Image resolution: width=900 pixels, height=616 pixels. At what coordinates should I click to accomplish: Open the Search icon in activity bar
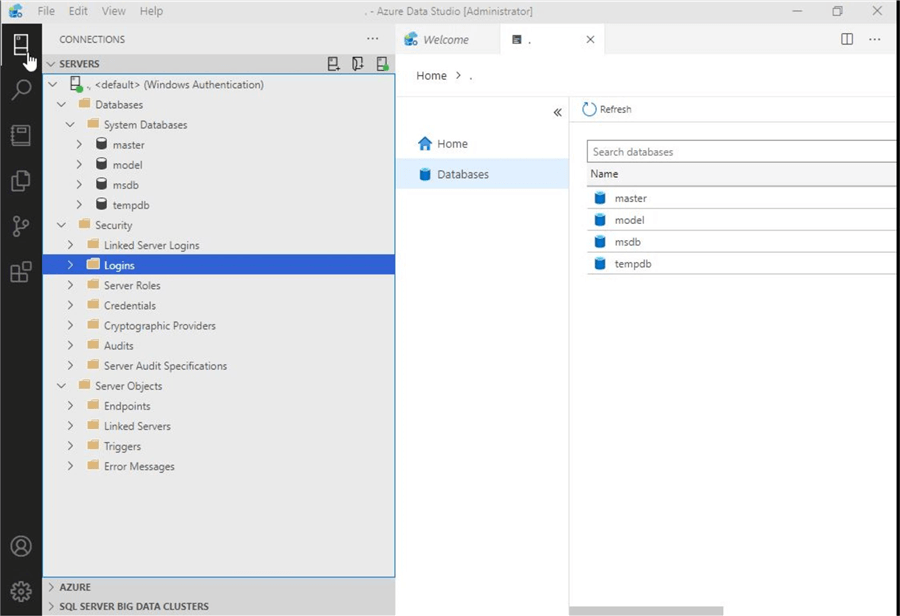[x=21, y=90]
